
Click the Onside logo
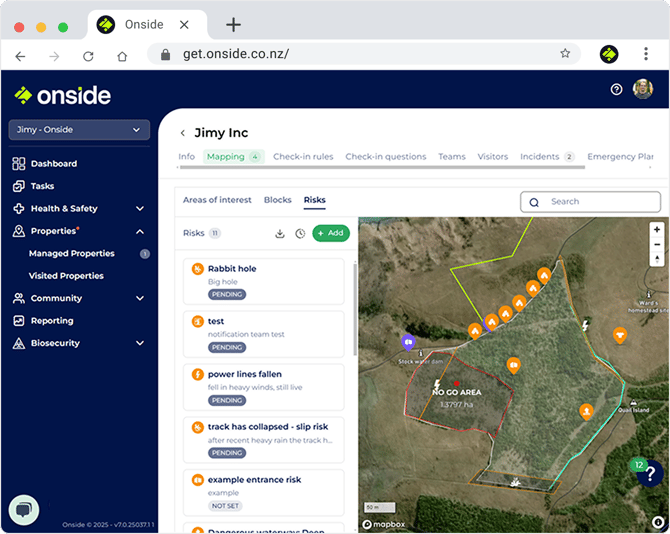(63, 95)
